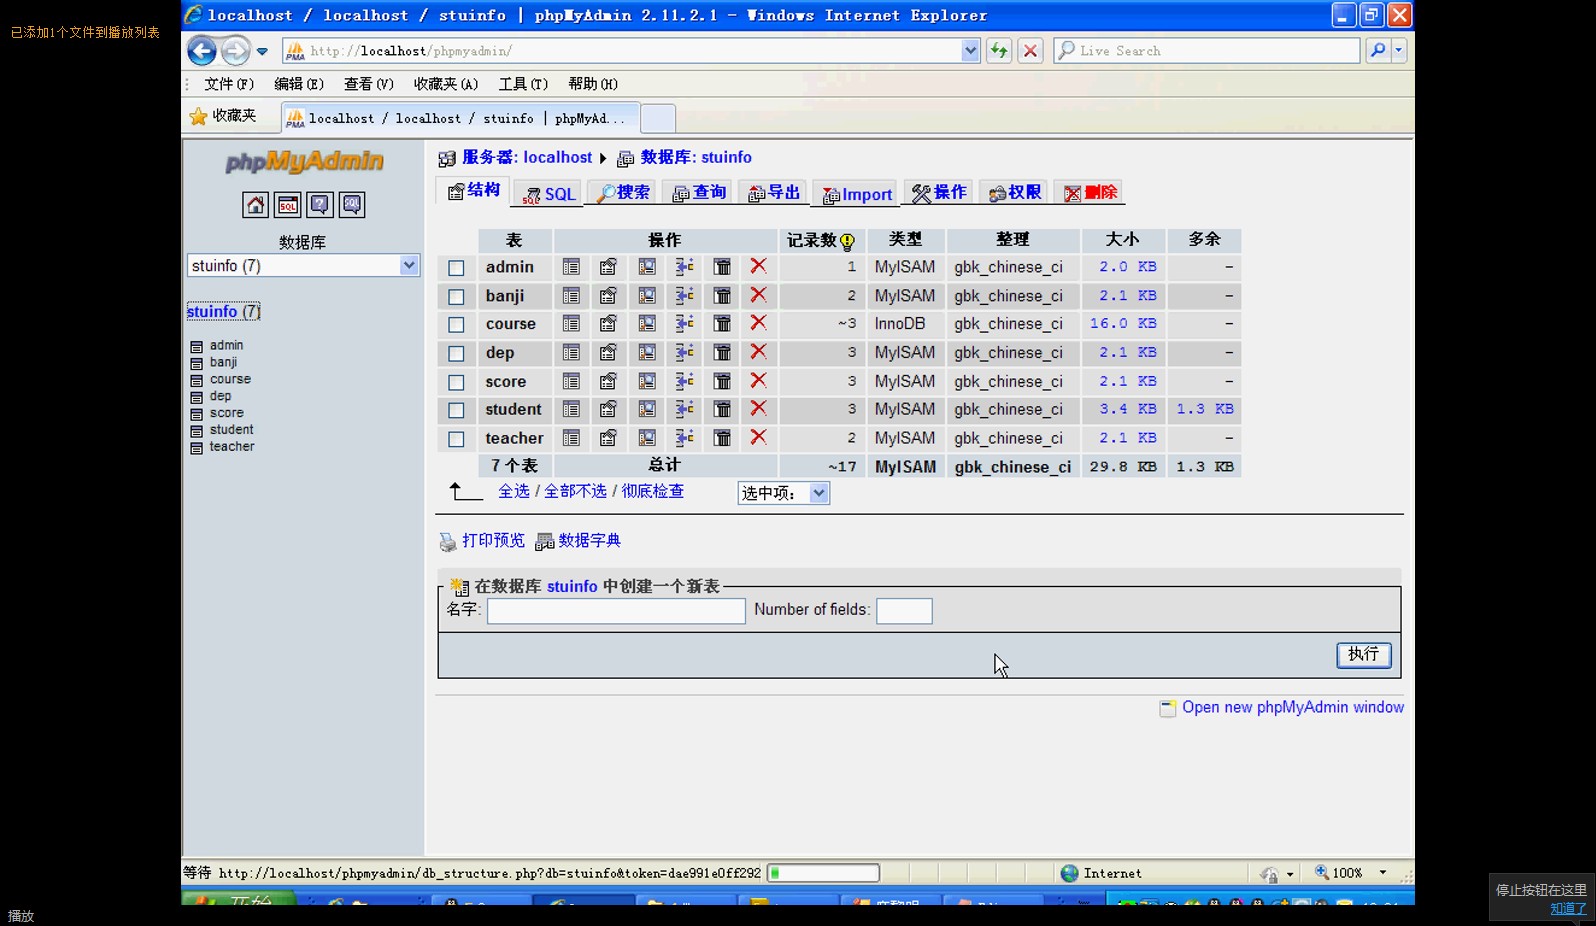Click teacher table icon in sidebar
Image resolution: width=1596 pixels, height=926 pixels.
coord(196,447)
